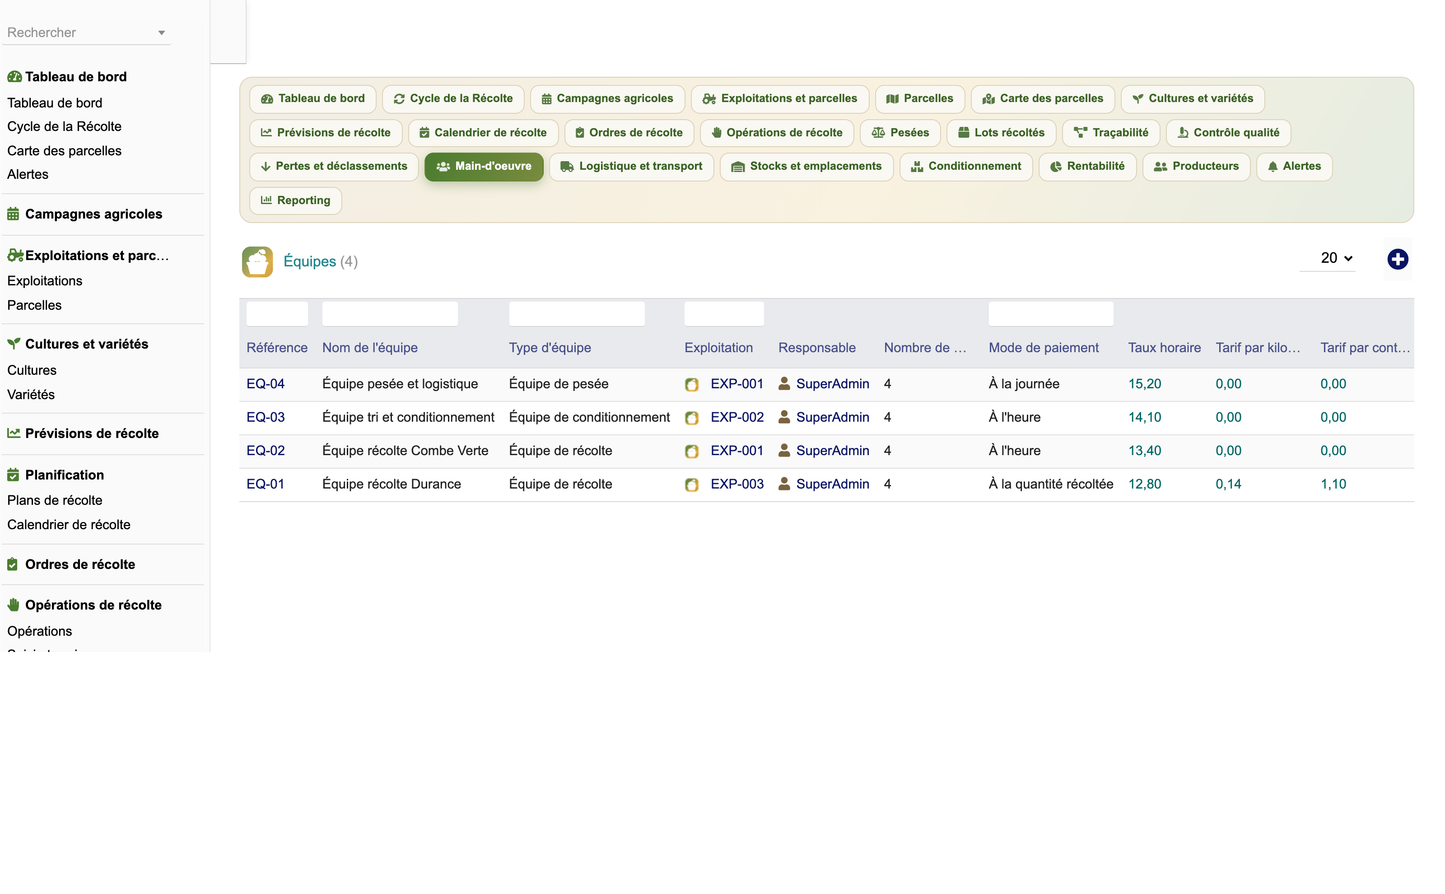Click the Exploitation filter field
The image size is (1445, 894).
(724, 314)
